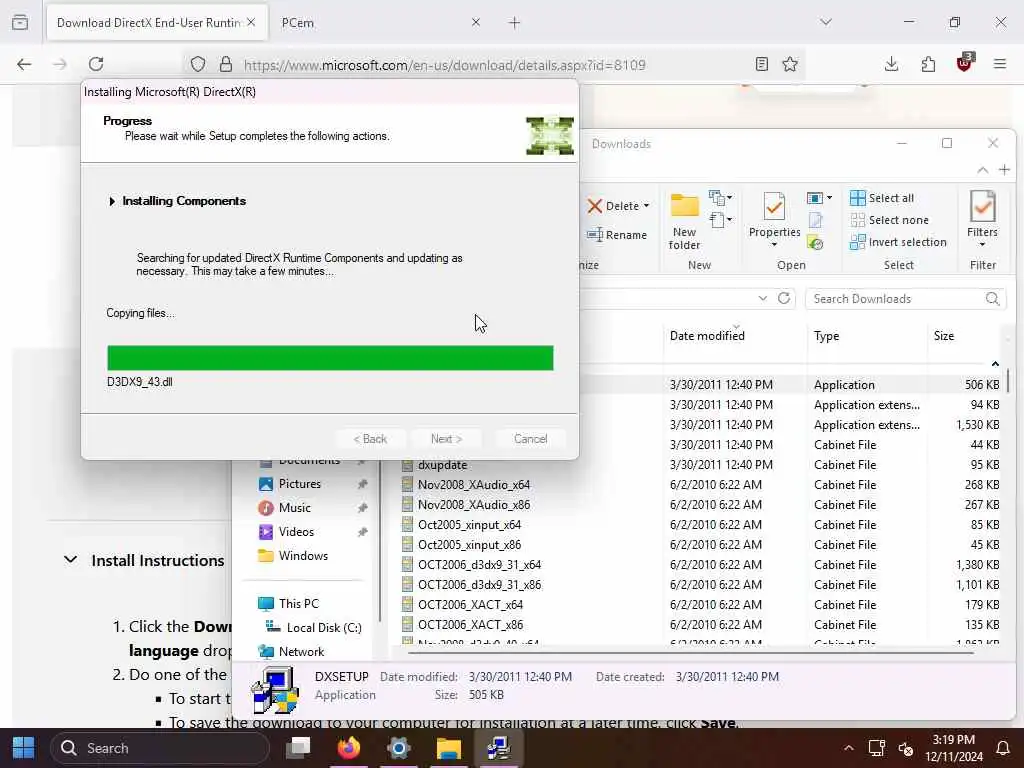The width and height of the screenshot is (1024, 768).
Task: Click the padlock site info icon
Action: pos(226,64)
